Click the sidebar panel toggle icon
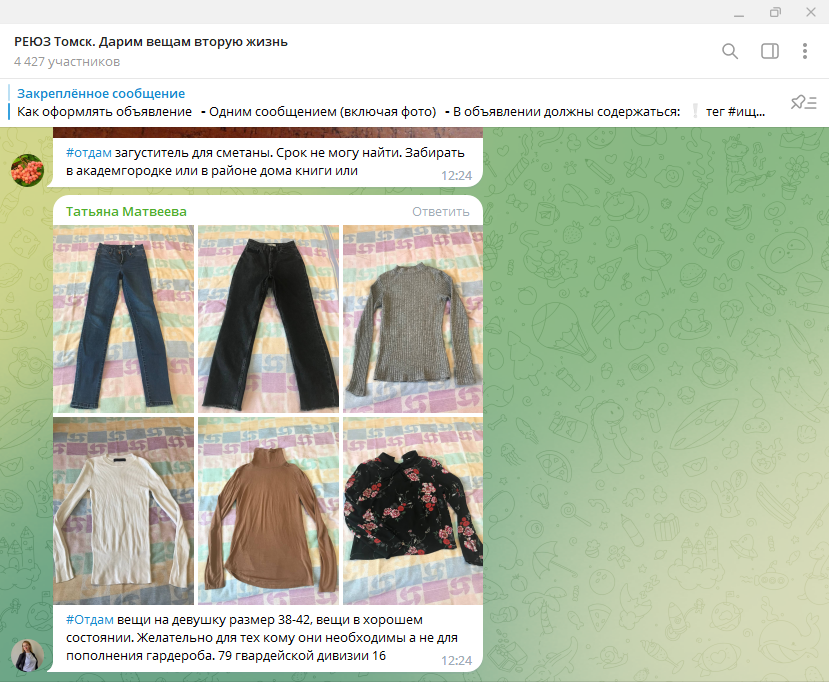The image size is (829, 682). pyautogui.click(x=768, y=51)
